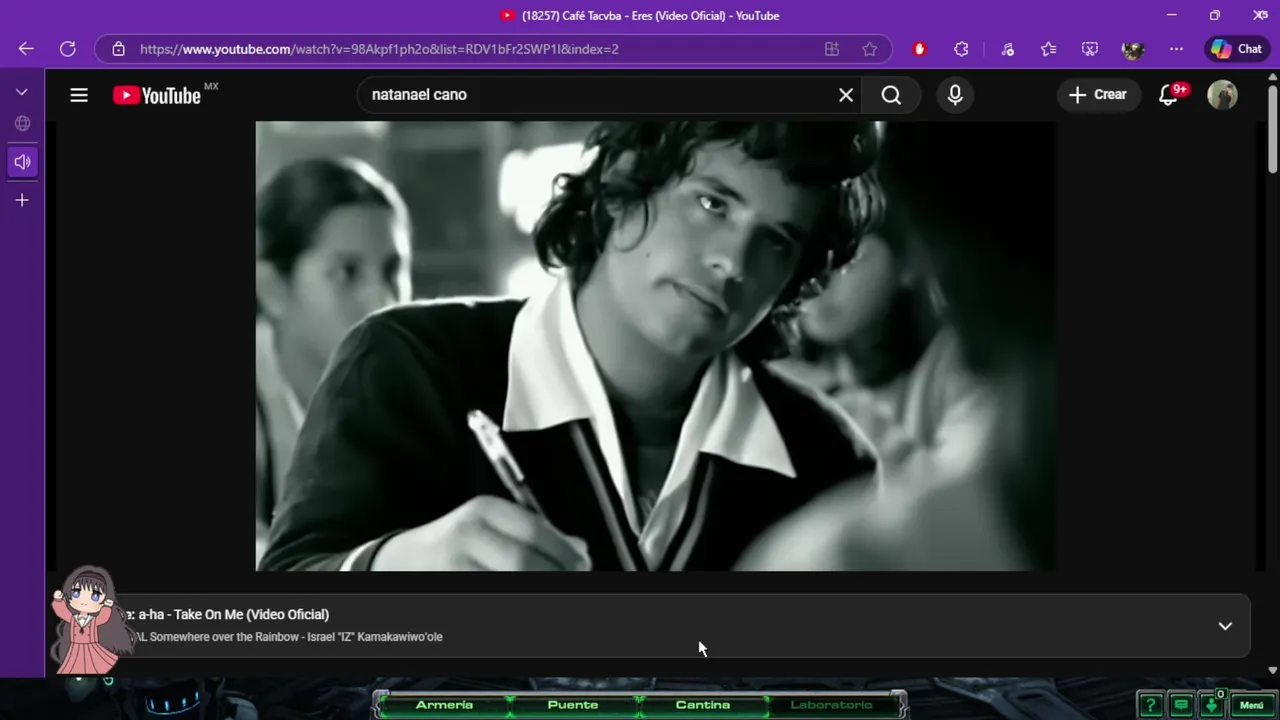Screen dimensions: 1280x720
Task: Open the media control music note icon
Action: pos(1008,49)
